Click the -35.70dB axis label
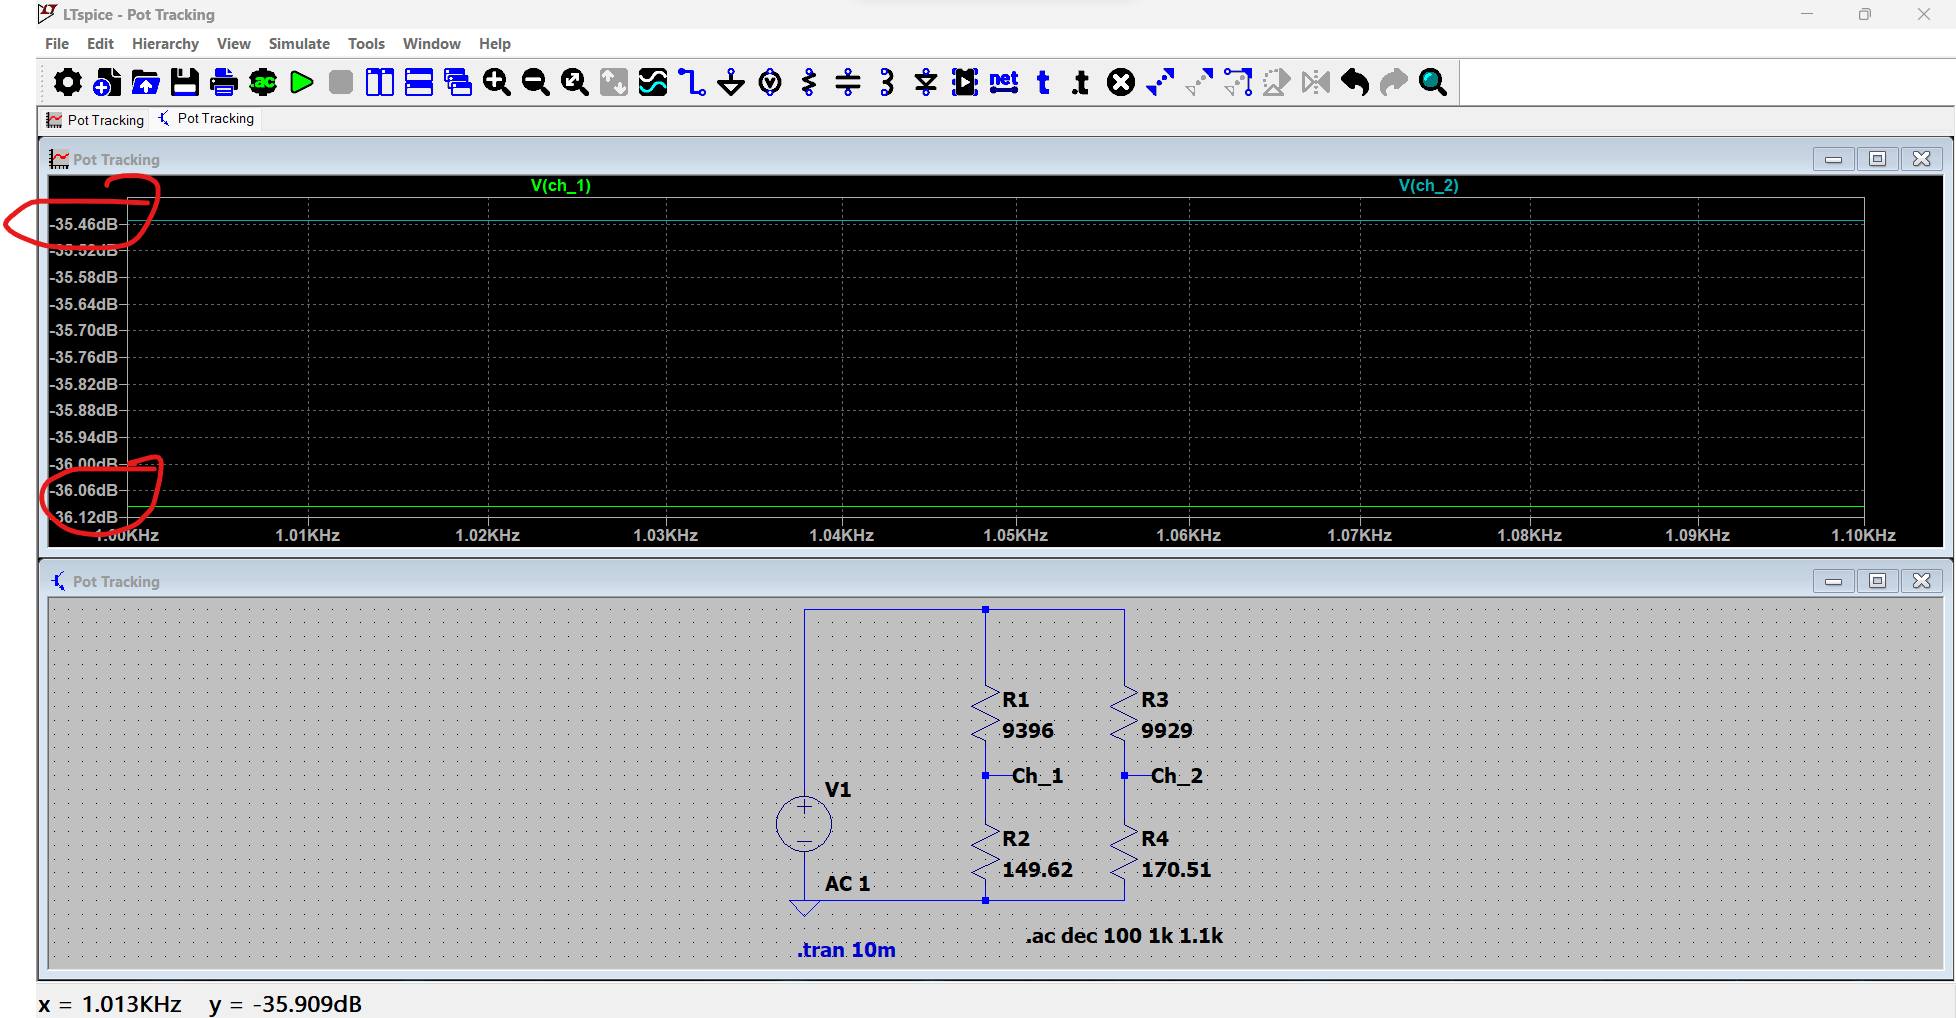Screen dimensions: 1956x1018 click(85, 331)
